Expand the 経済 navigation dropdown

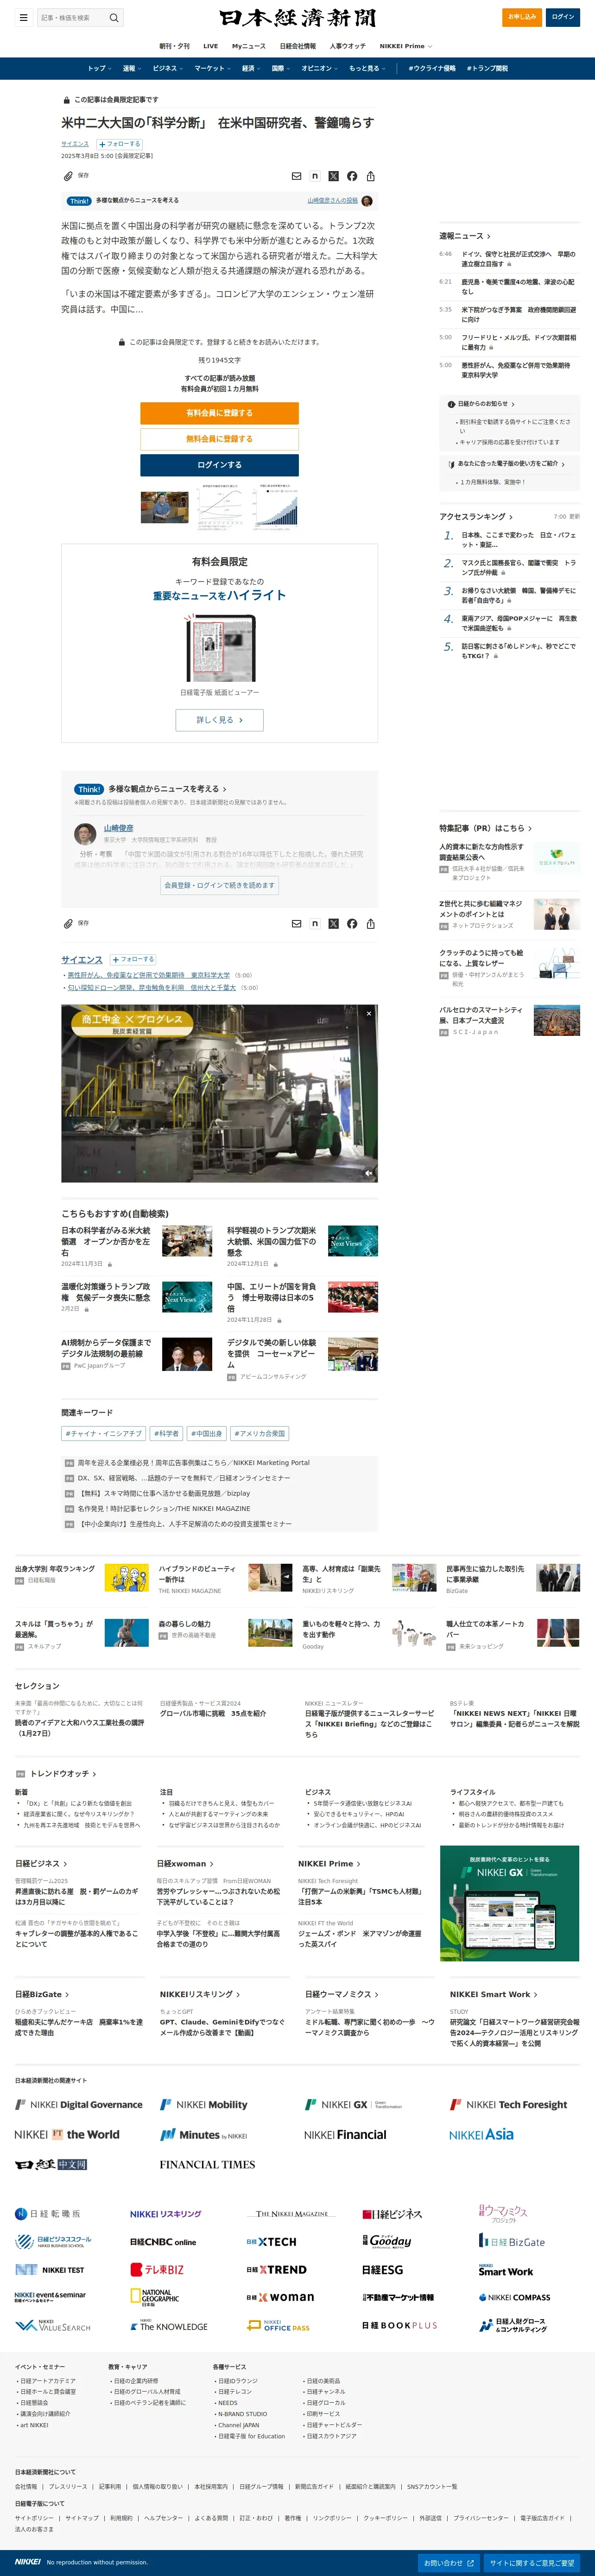(x=251, y=68)
